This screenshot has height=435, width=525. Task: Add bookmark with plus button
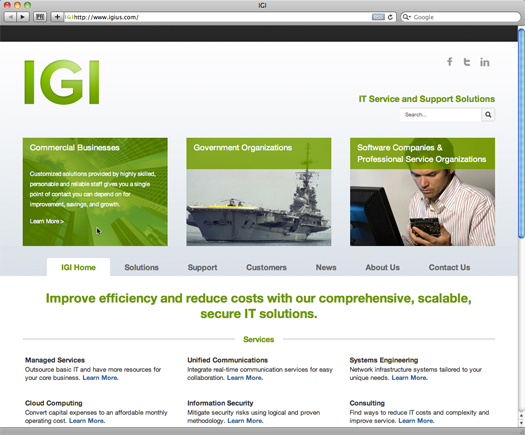(x=57, y=17)
